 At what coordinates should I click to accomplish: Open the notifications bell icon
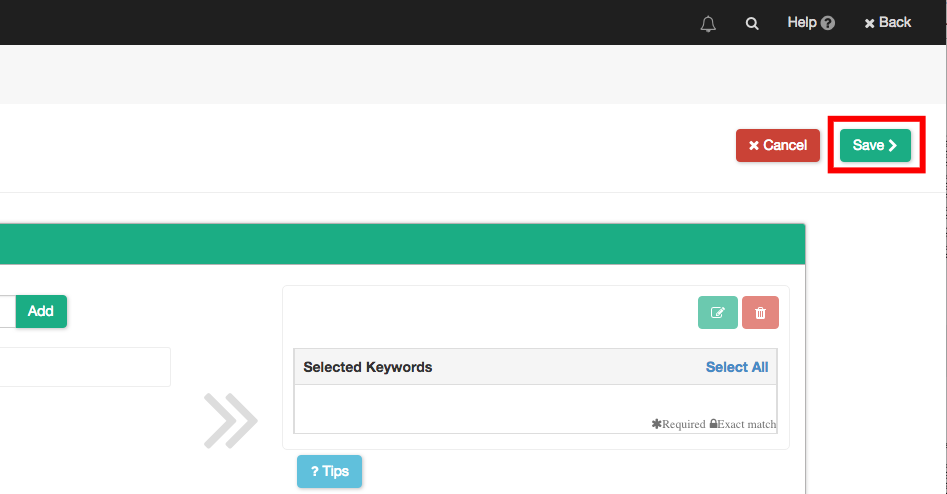pos(708,23)
